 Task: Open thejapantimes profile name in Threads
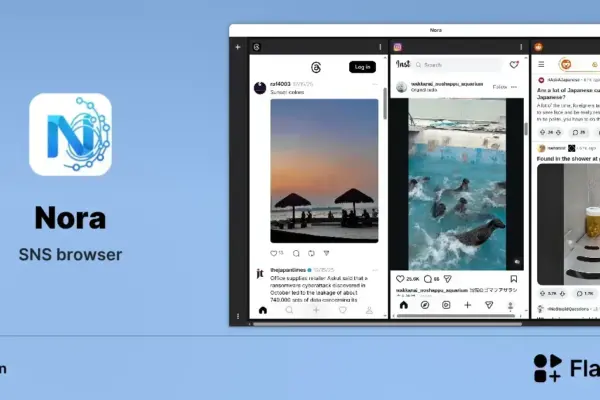[x=288, y=270]
